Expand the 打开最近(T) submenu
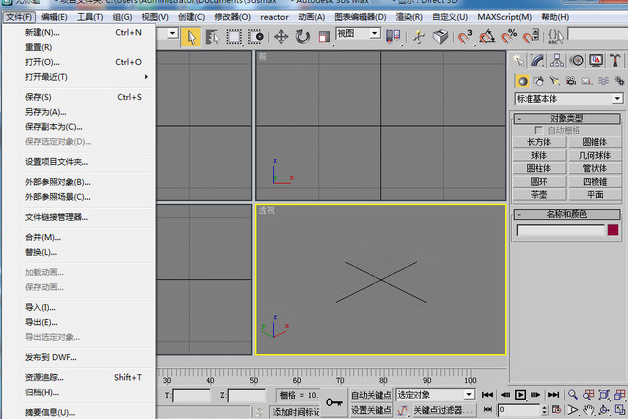 (86, 77)
